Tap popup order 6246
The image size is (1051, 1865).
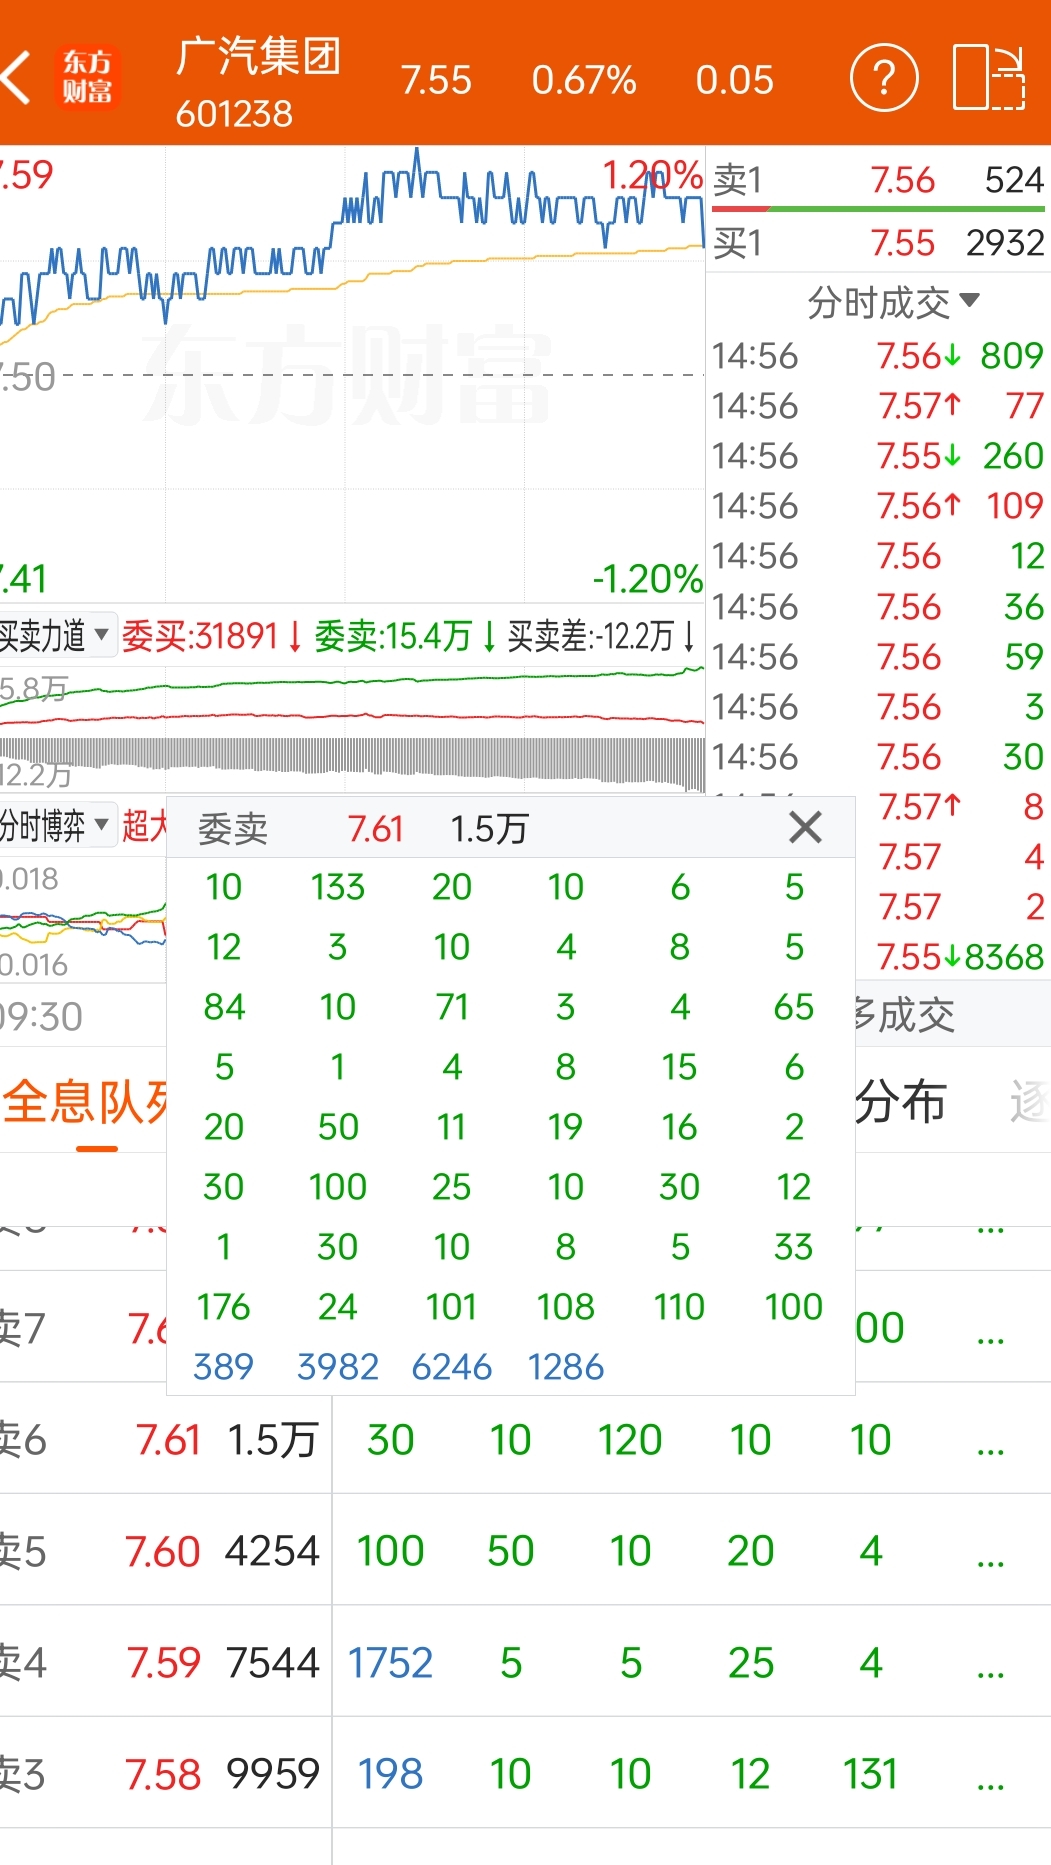(452, 1367)
